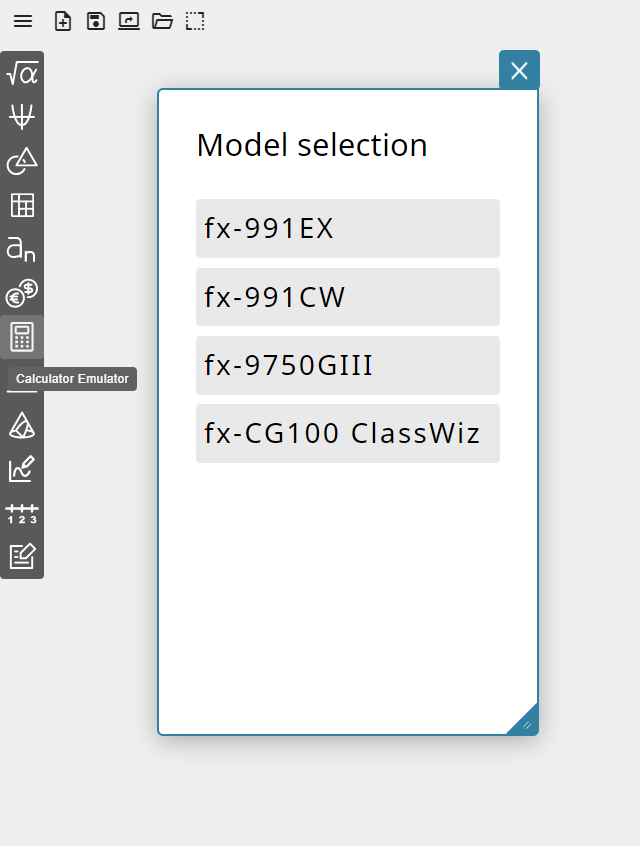Save the file via disk icon

click(x=96, y=22)
